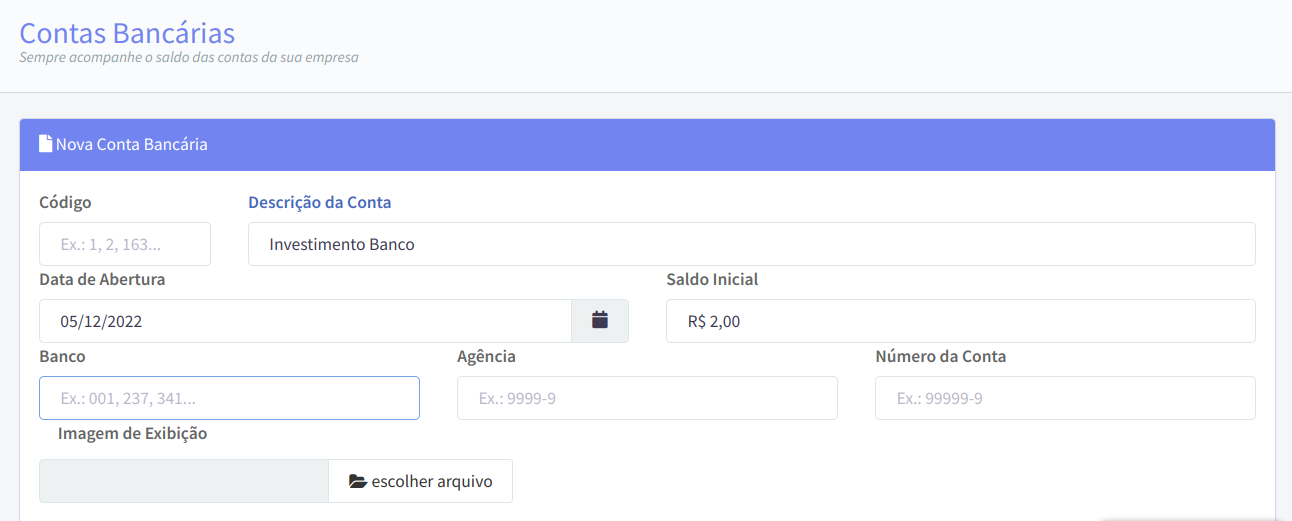1292x521 pixels.
Task: Click the Banco label
Action: (62, 356)
